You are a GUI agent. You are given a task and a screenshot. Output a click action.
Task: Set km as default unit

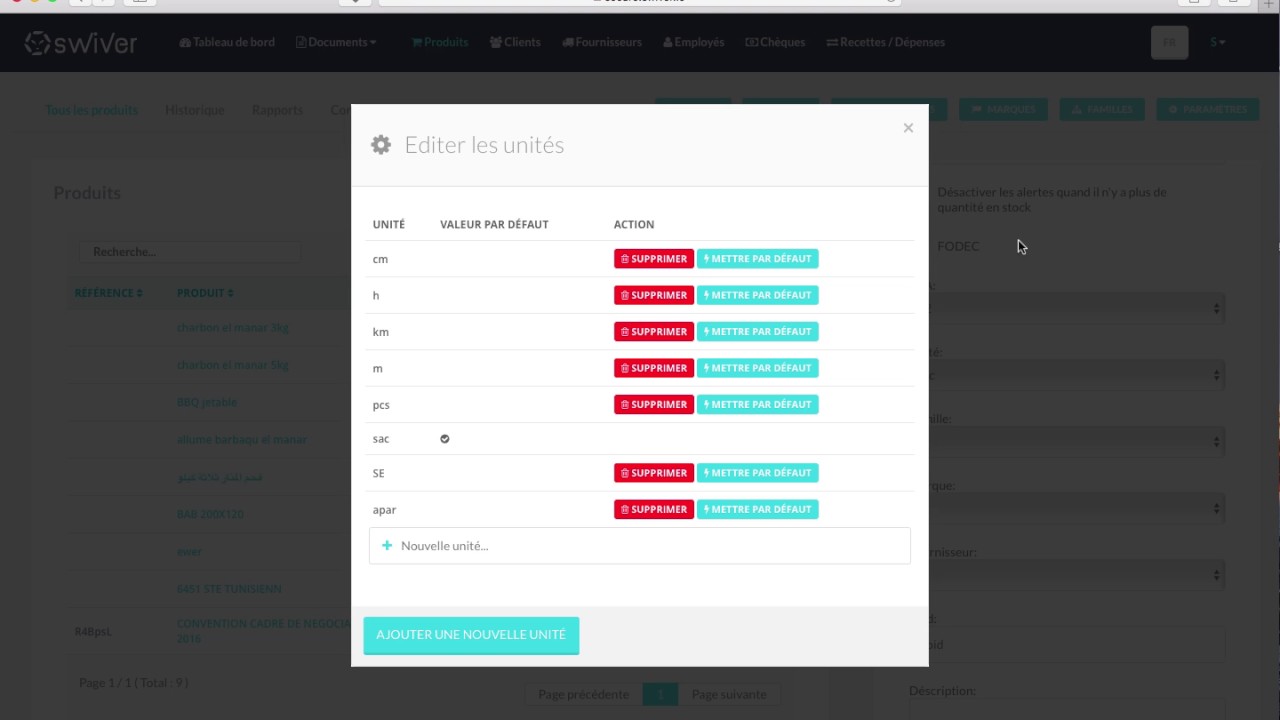pos(757,332)
